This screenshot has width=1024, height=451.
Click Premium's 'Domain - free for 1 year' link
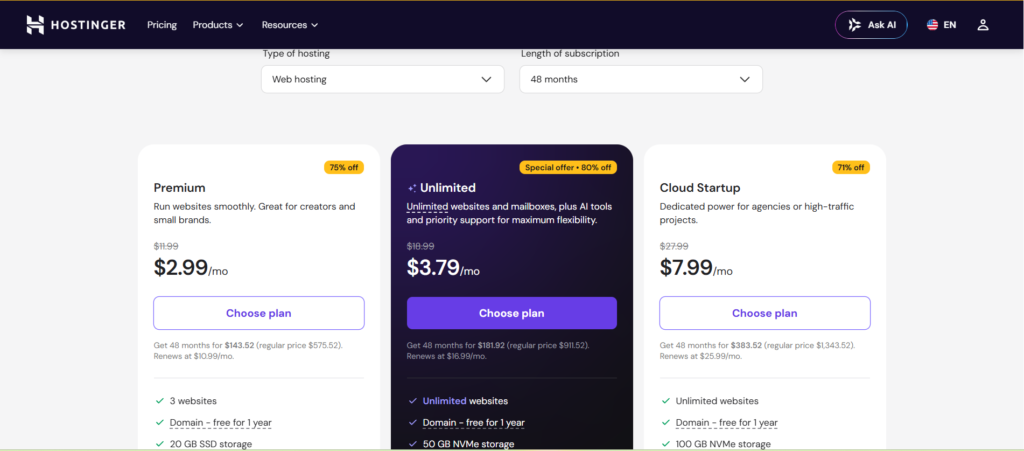[221, 423]
